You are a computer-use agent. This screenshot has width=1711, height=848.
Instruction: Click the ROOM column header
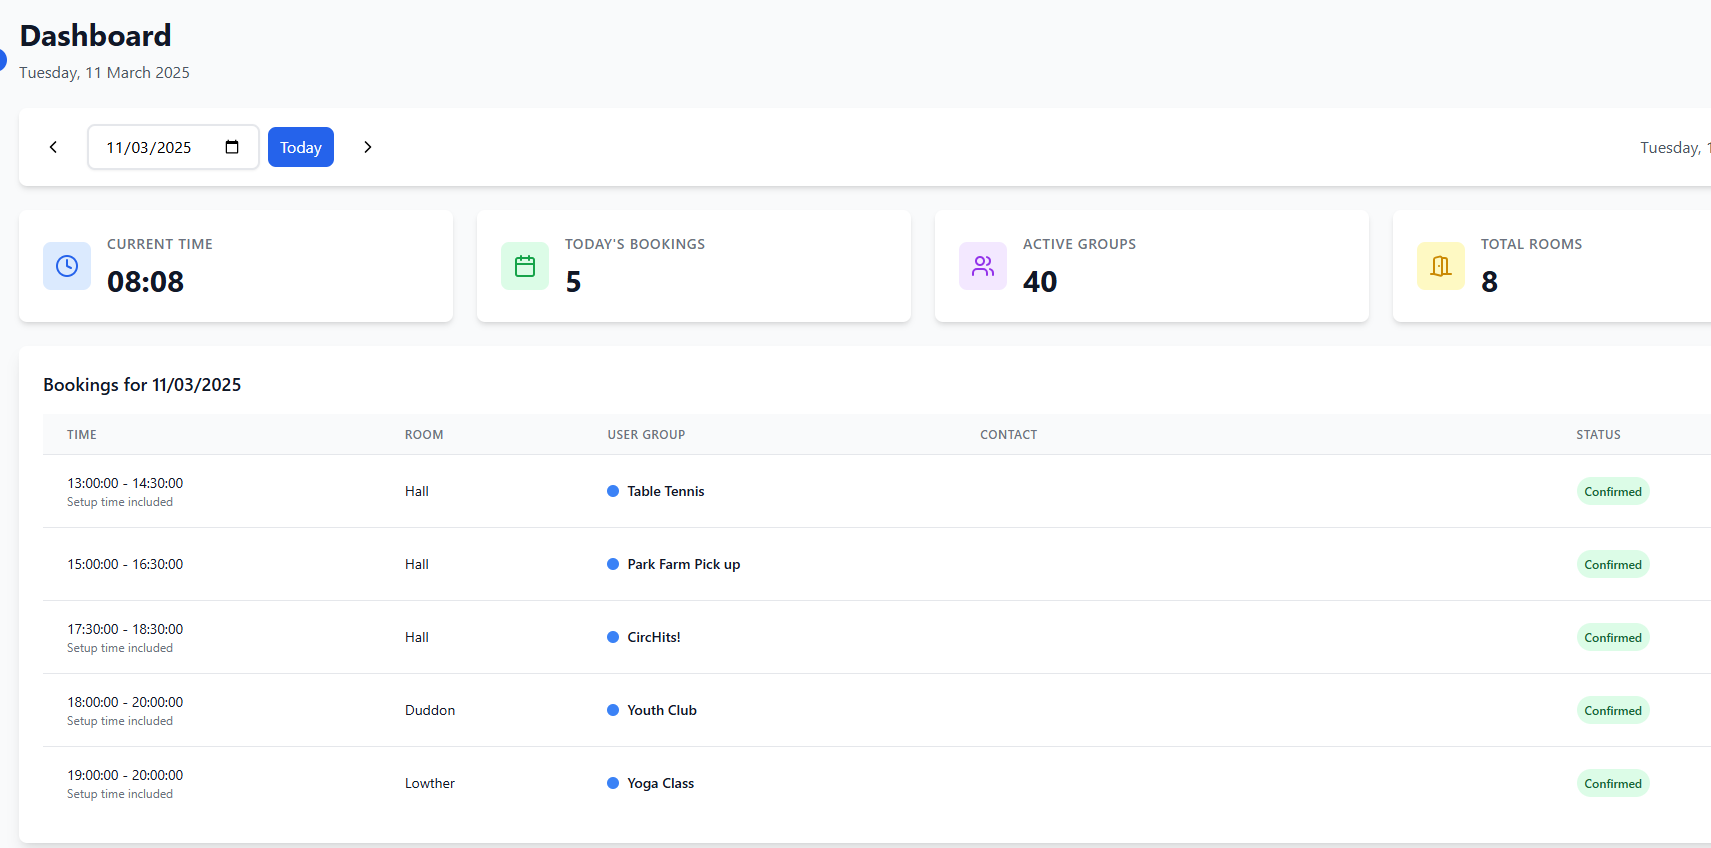[x=424, y=435]
